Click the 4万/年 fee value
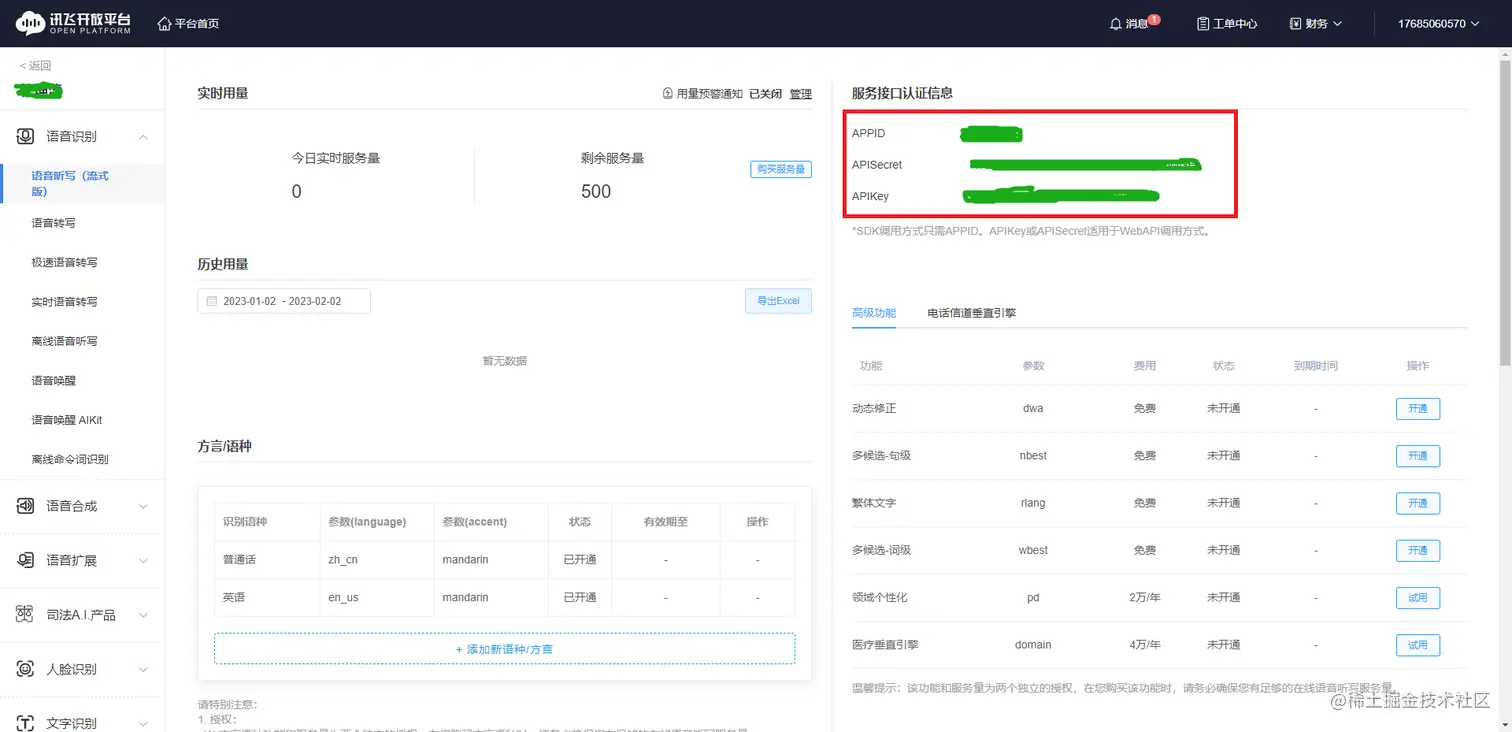Image resolution: width=1512 pixels, height=732 pixels. click(1145, 645)
